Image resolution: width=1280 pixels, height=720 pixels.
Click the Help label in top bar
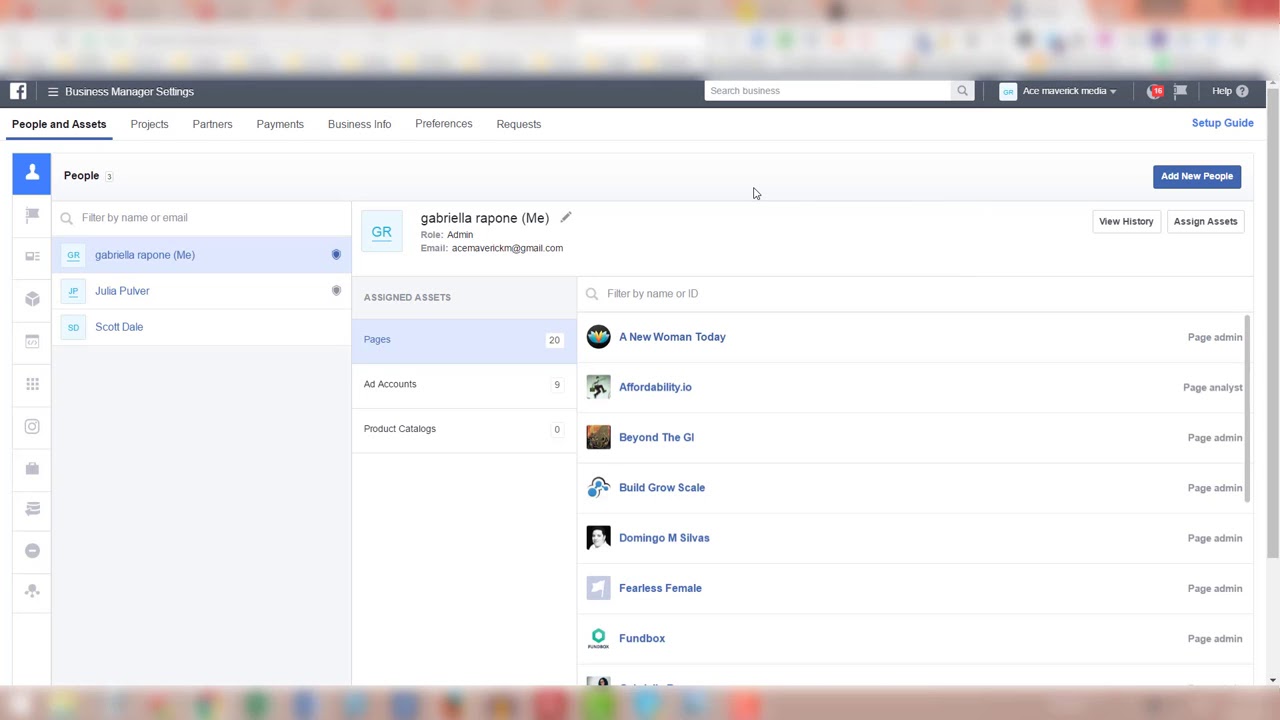pyautogui.click(x=1222, y=91)
